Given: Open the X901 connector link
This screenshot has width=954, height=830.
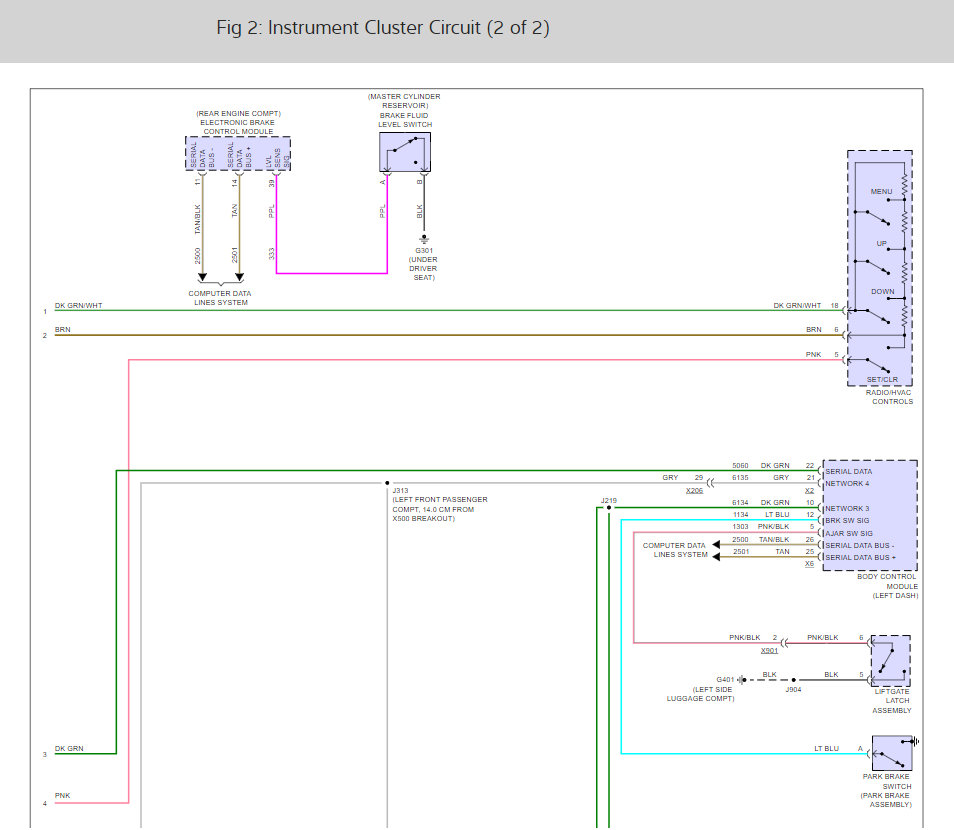Looking at the screenshot, I should click(x=768, y=650).
